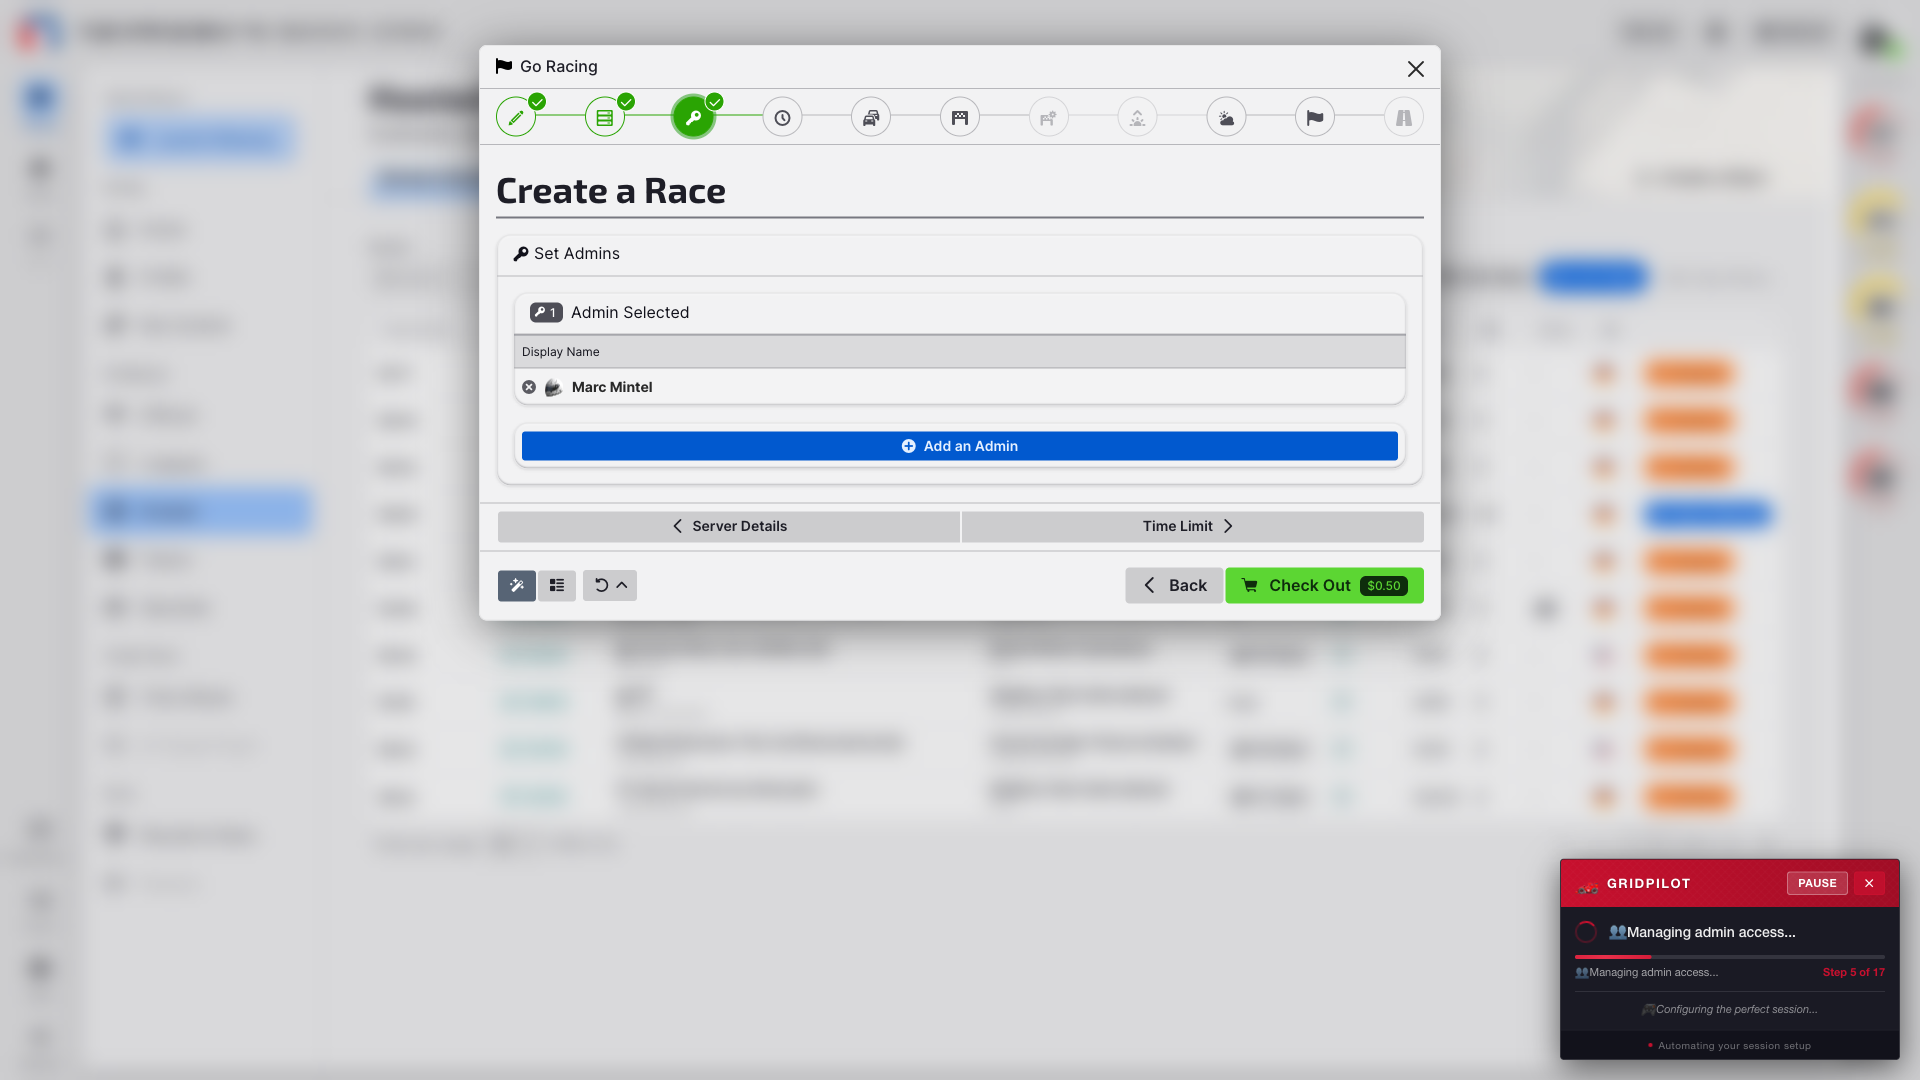This screenshot has width=1920, height=1080.
Task: Open the cars step icon
Action: point(871,118)
